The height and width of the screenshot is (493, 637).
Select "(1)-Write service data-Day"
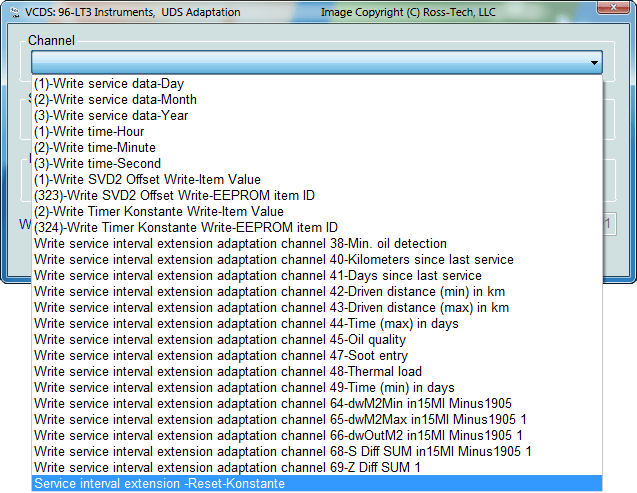[x=317, y=84]
